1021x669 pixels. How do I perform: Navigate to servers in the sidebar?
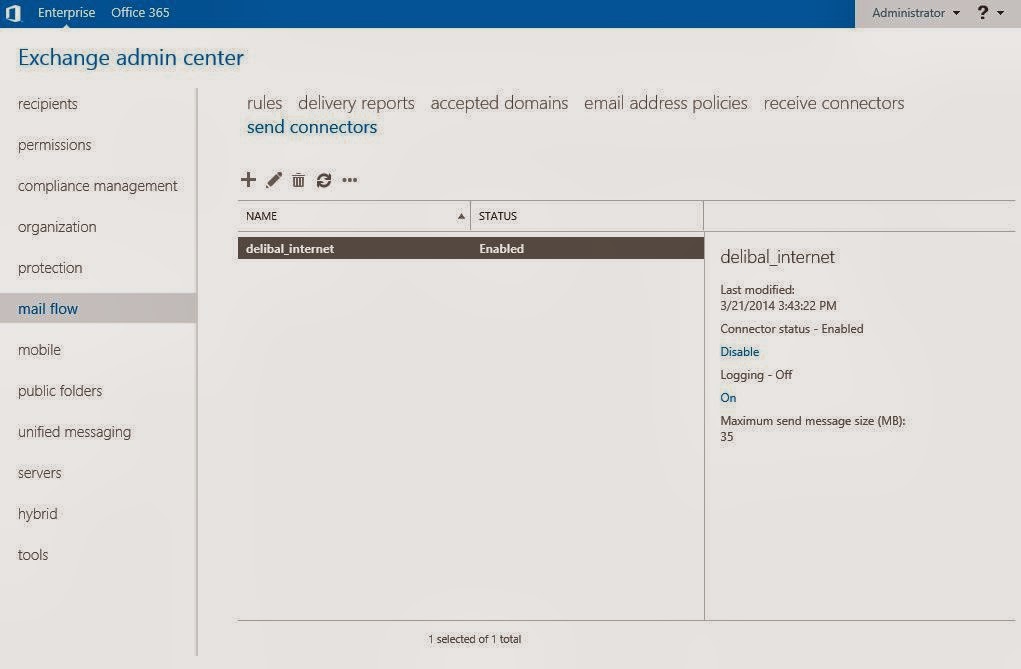[x=40, y=473]
